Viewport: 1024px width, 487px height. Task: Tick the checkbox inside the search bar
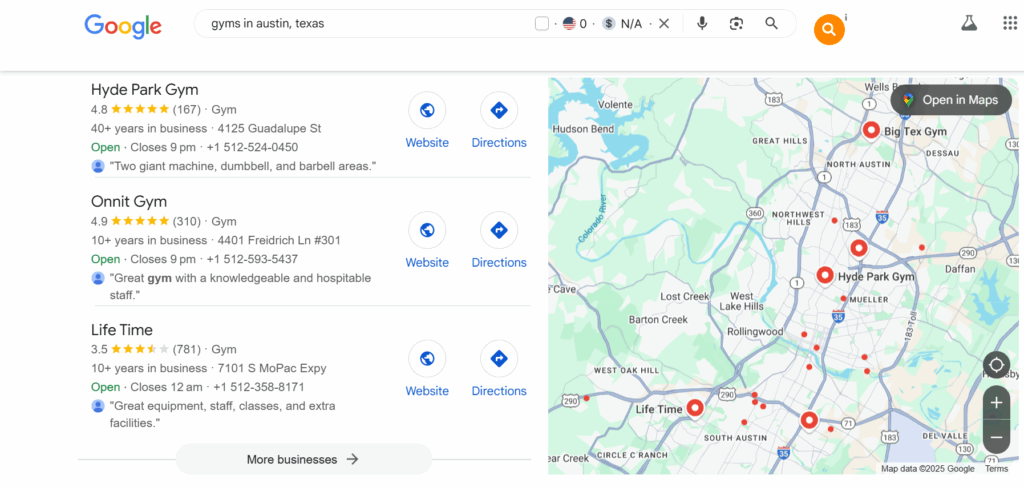click(541, 24)
